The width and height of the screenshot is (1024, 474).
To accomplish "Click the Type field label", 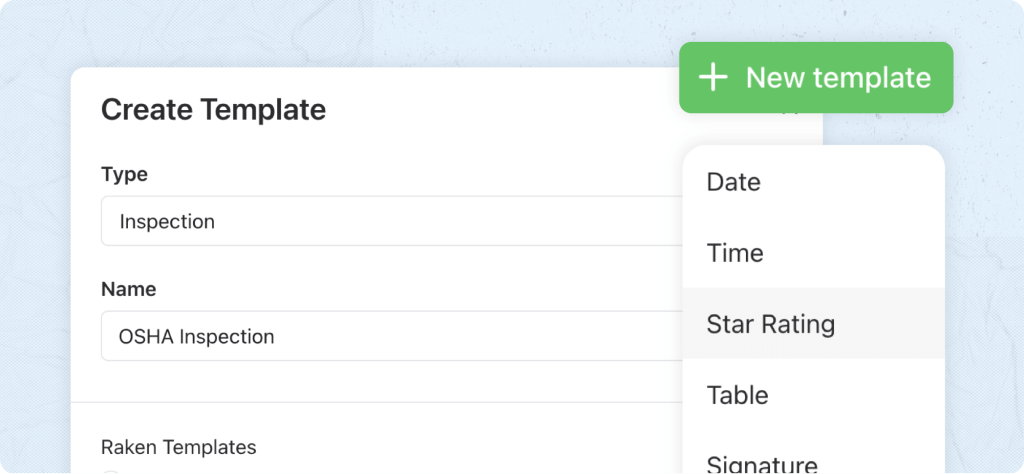I will (x=124, y=174).
